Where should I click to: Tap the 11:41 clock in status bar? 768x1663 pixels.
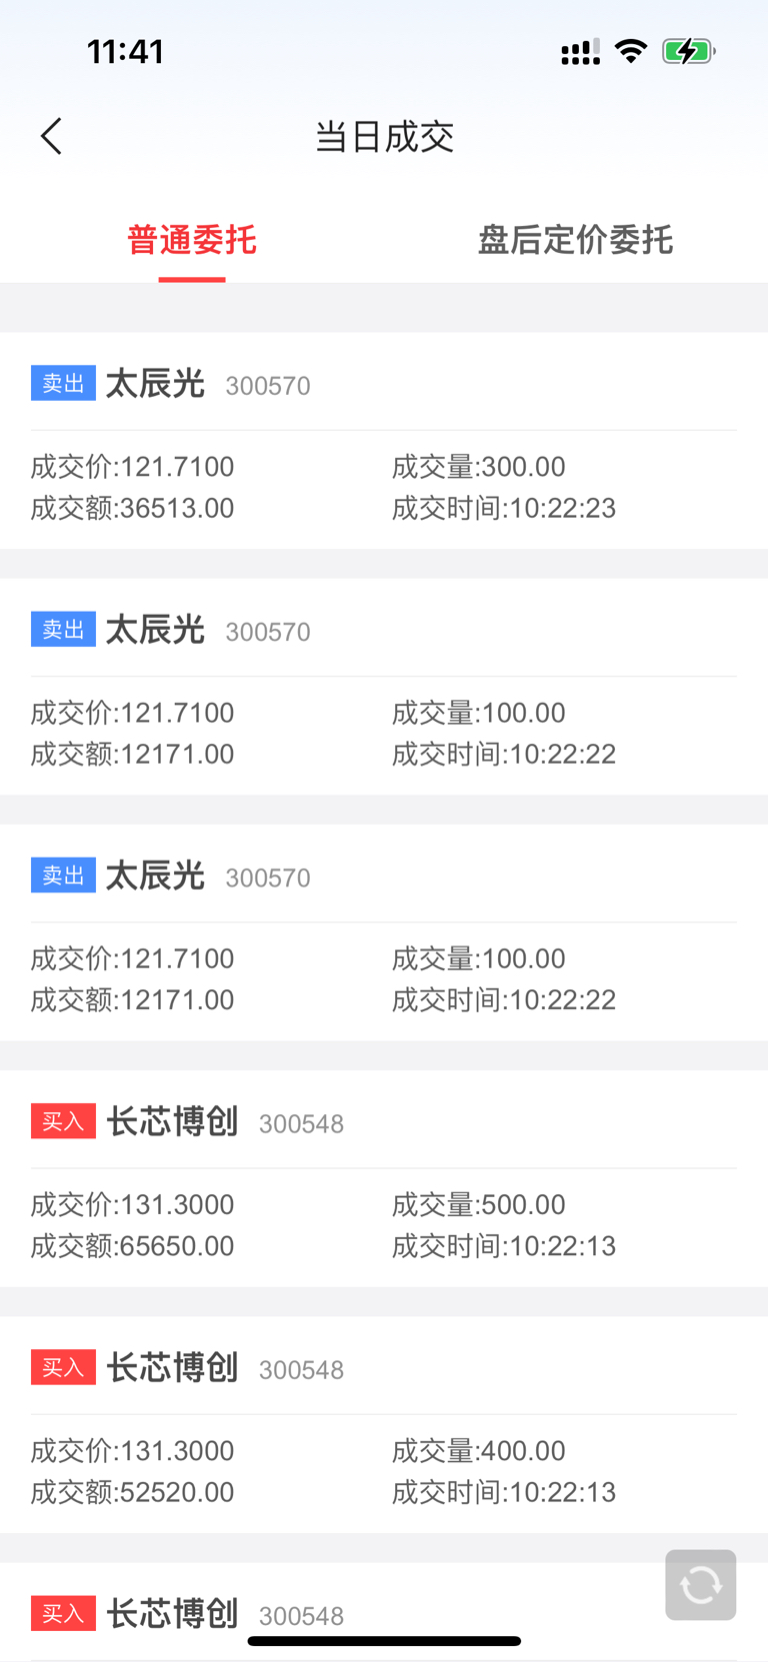tap(125, 52)
